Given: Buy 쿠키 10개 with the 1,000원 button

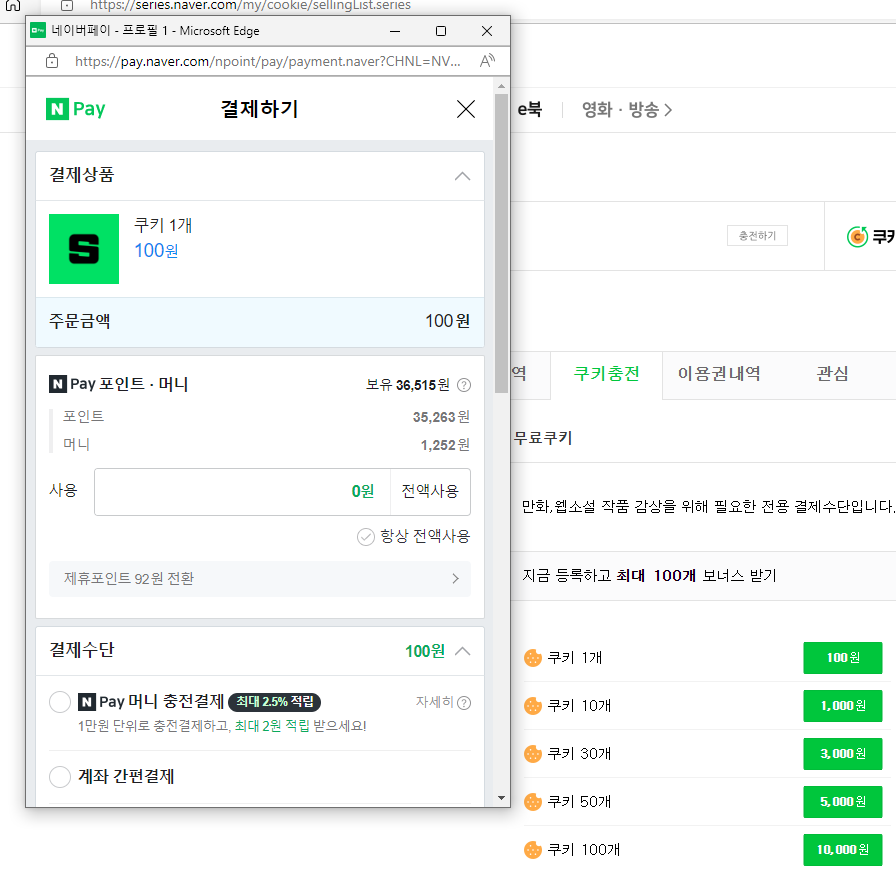Looking at the screenshot, I should coord(842,706).
